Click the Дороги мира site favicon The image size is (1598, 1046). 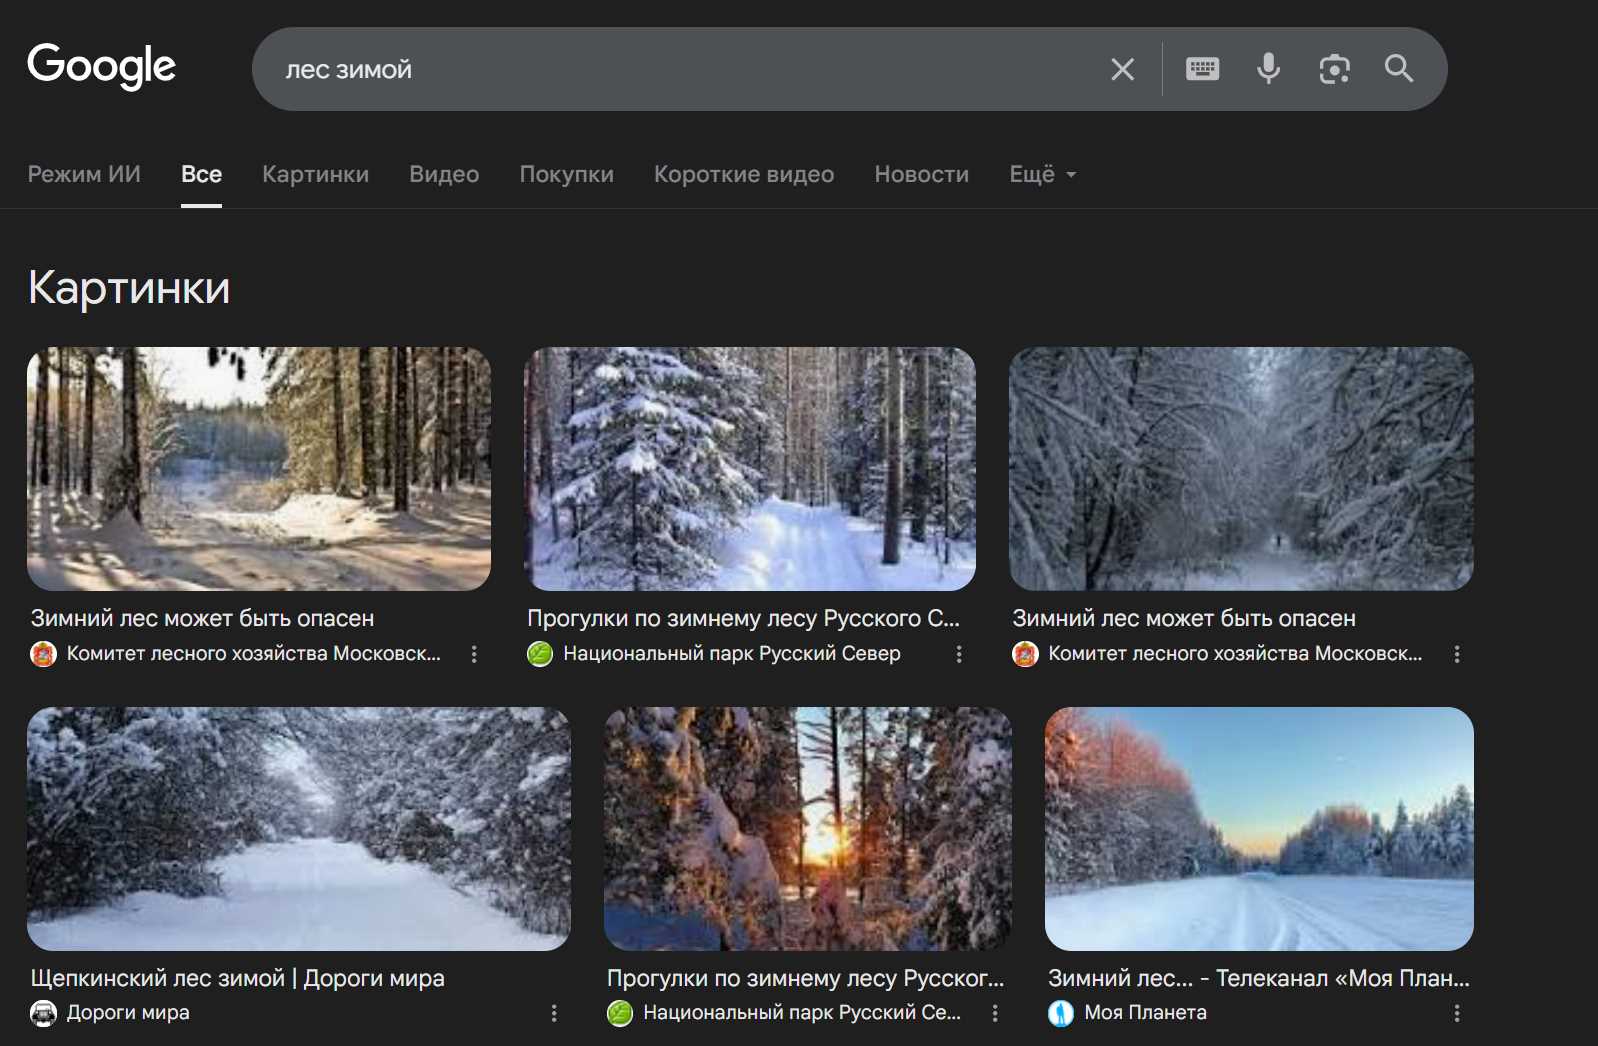tap(43, 1013)
